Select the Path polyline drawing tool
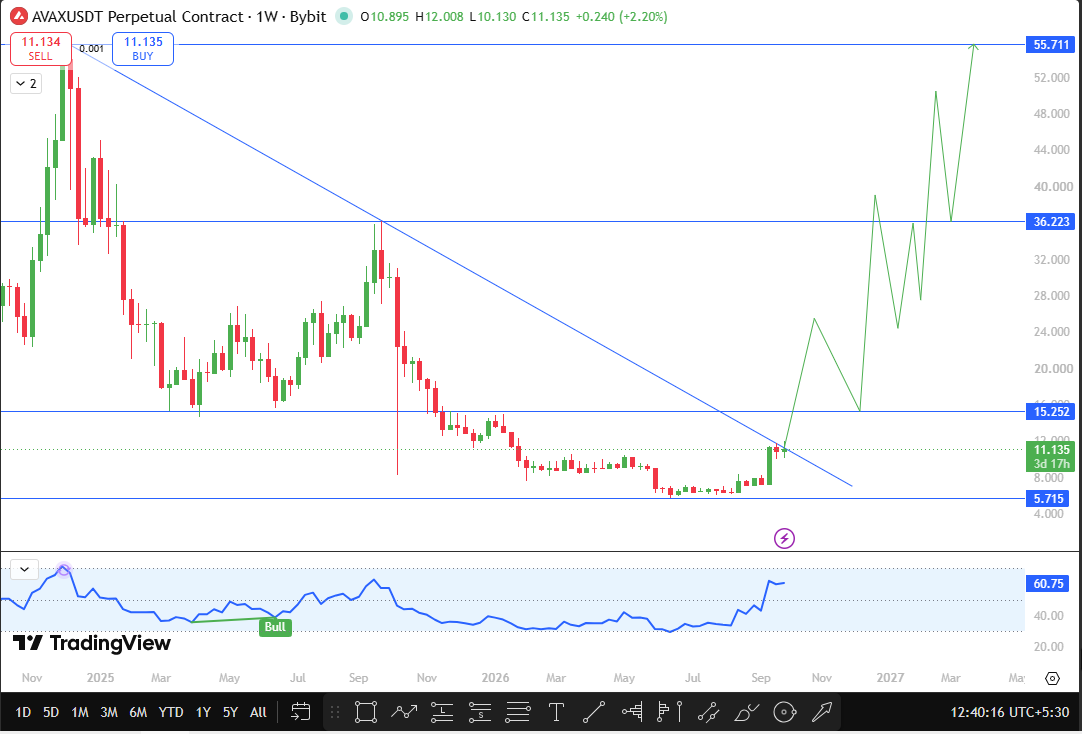 404,712
